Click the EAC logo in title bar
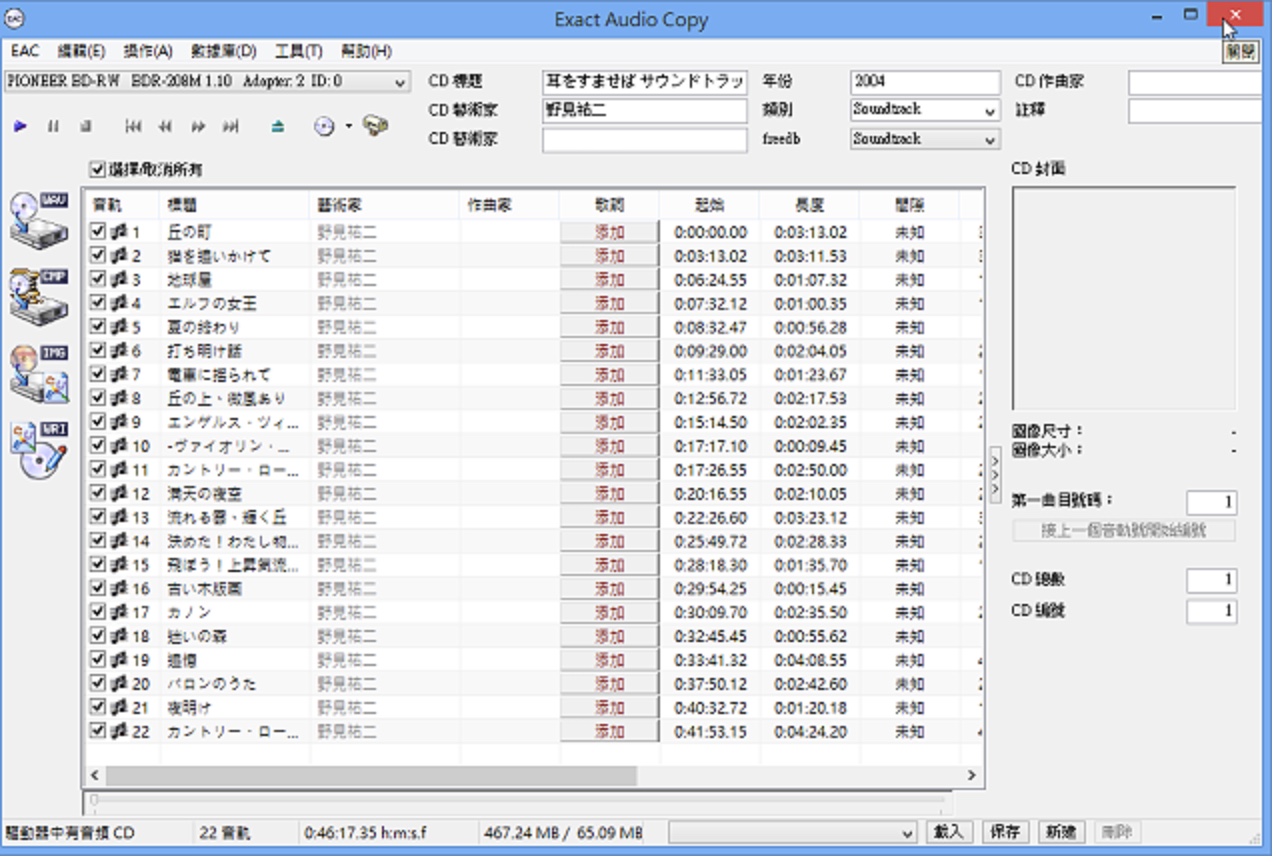1276x862 pixels. pyautogui.click(x=13, y=19)
